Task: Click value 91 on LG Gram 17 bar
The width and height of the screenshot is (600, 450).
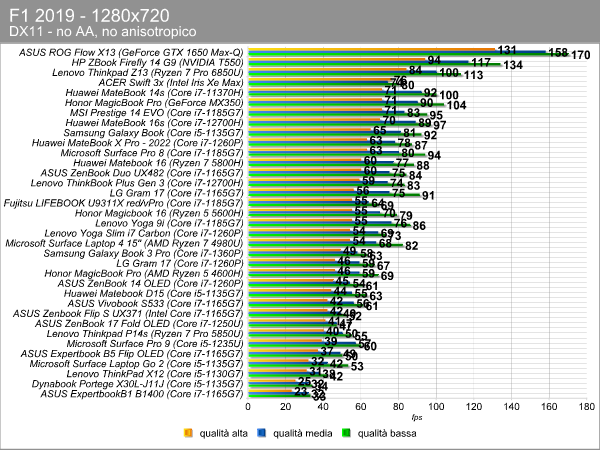Action: (x=428, y=196)
